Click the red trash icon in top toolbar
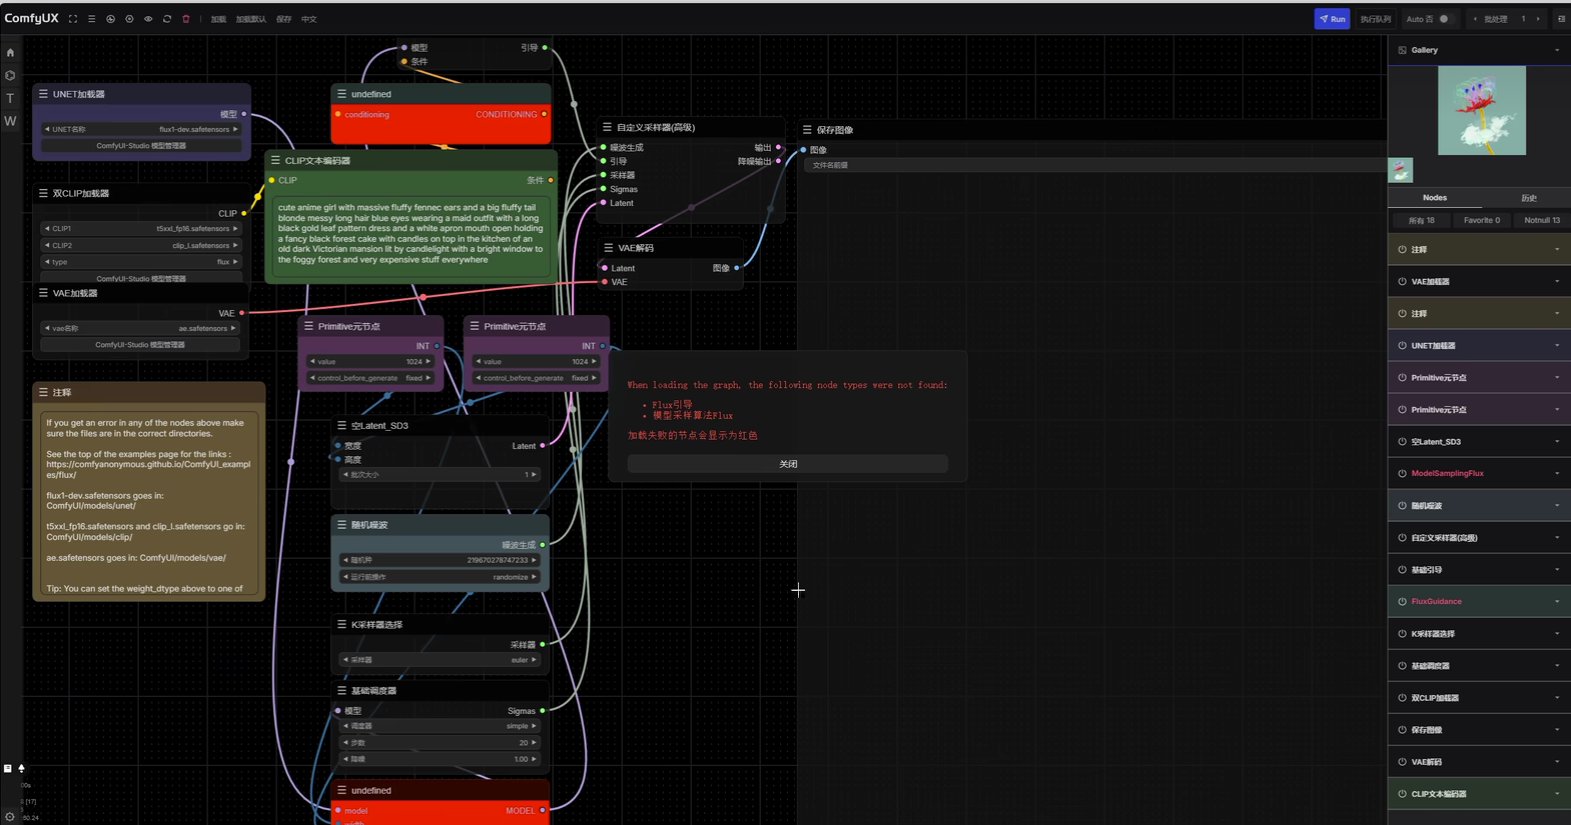The image size is (1571, 825). (x=186, y=19)
